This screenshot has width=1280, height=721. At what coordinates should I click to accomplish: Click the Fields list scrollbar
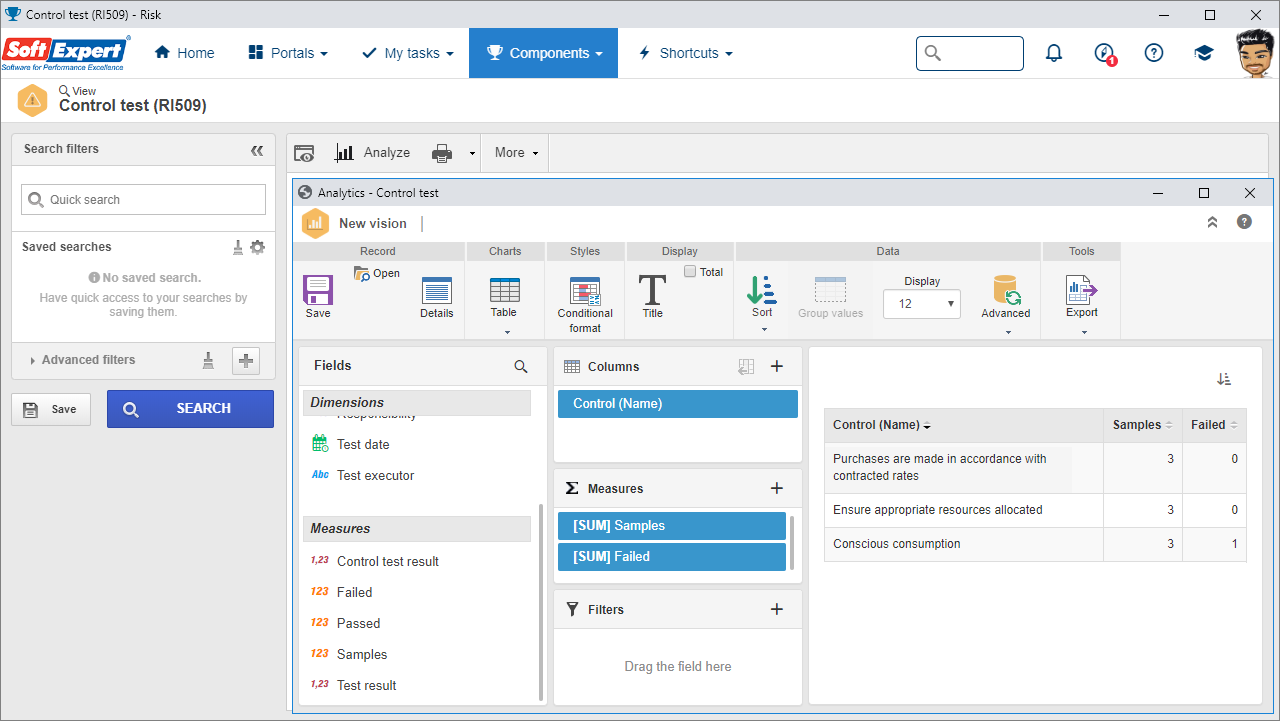point(541,601)
